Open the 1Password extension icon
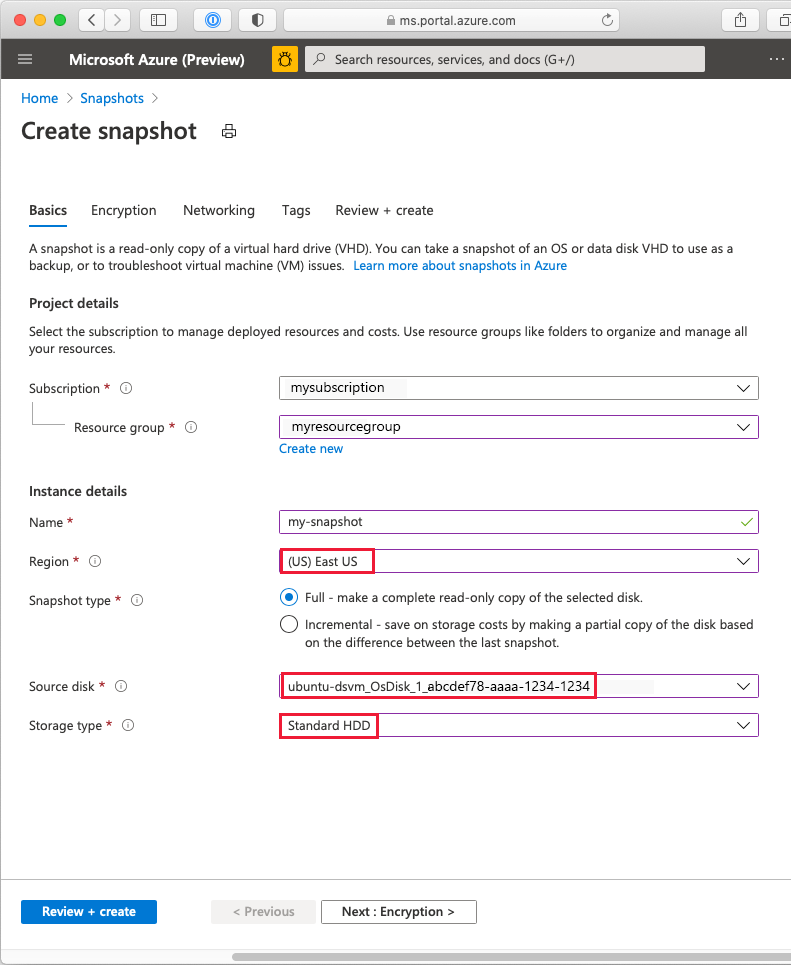 212,20
